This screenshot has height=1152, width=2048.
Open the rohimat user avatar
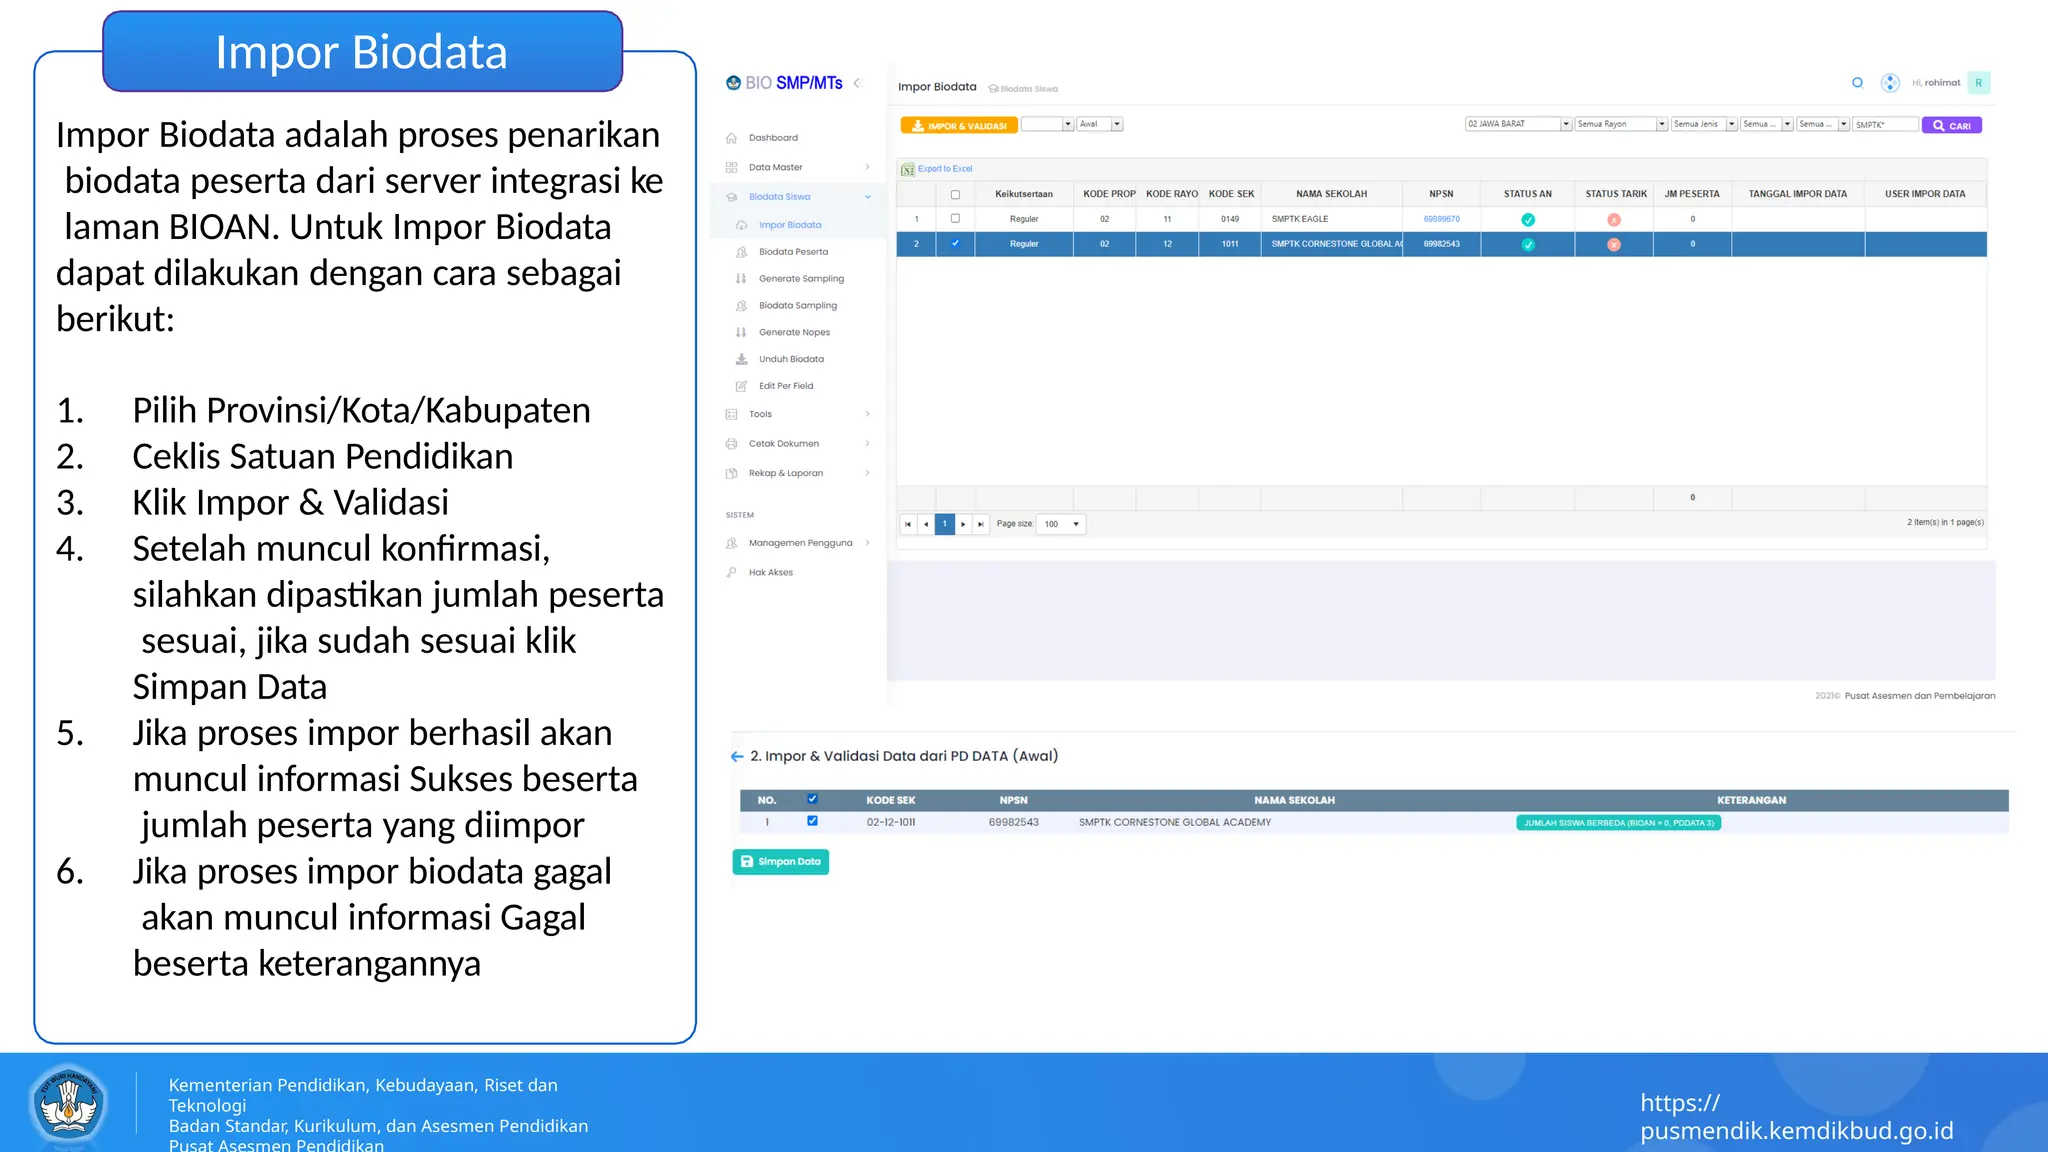coord(1978,83)
